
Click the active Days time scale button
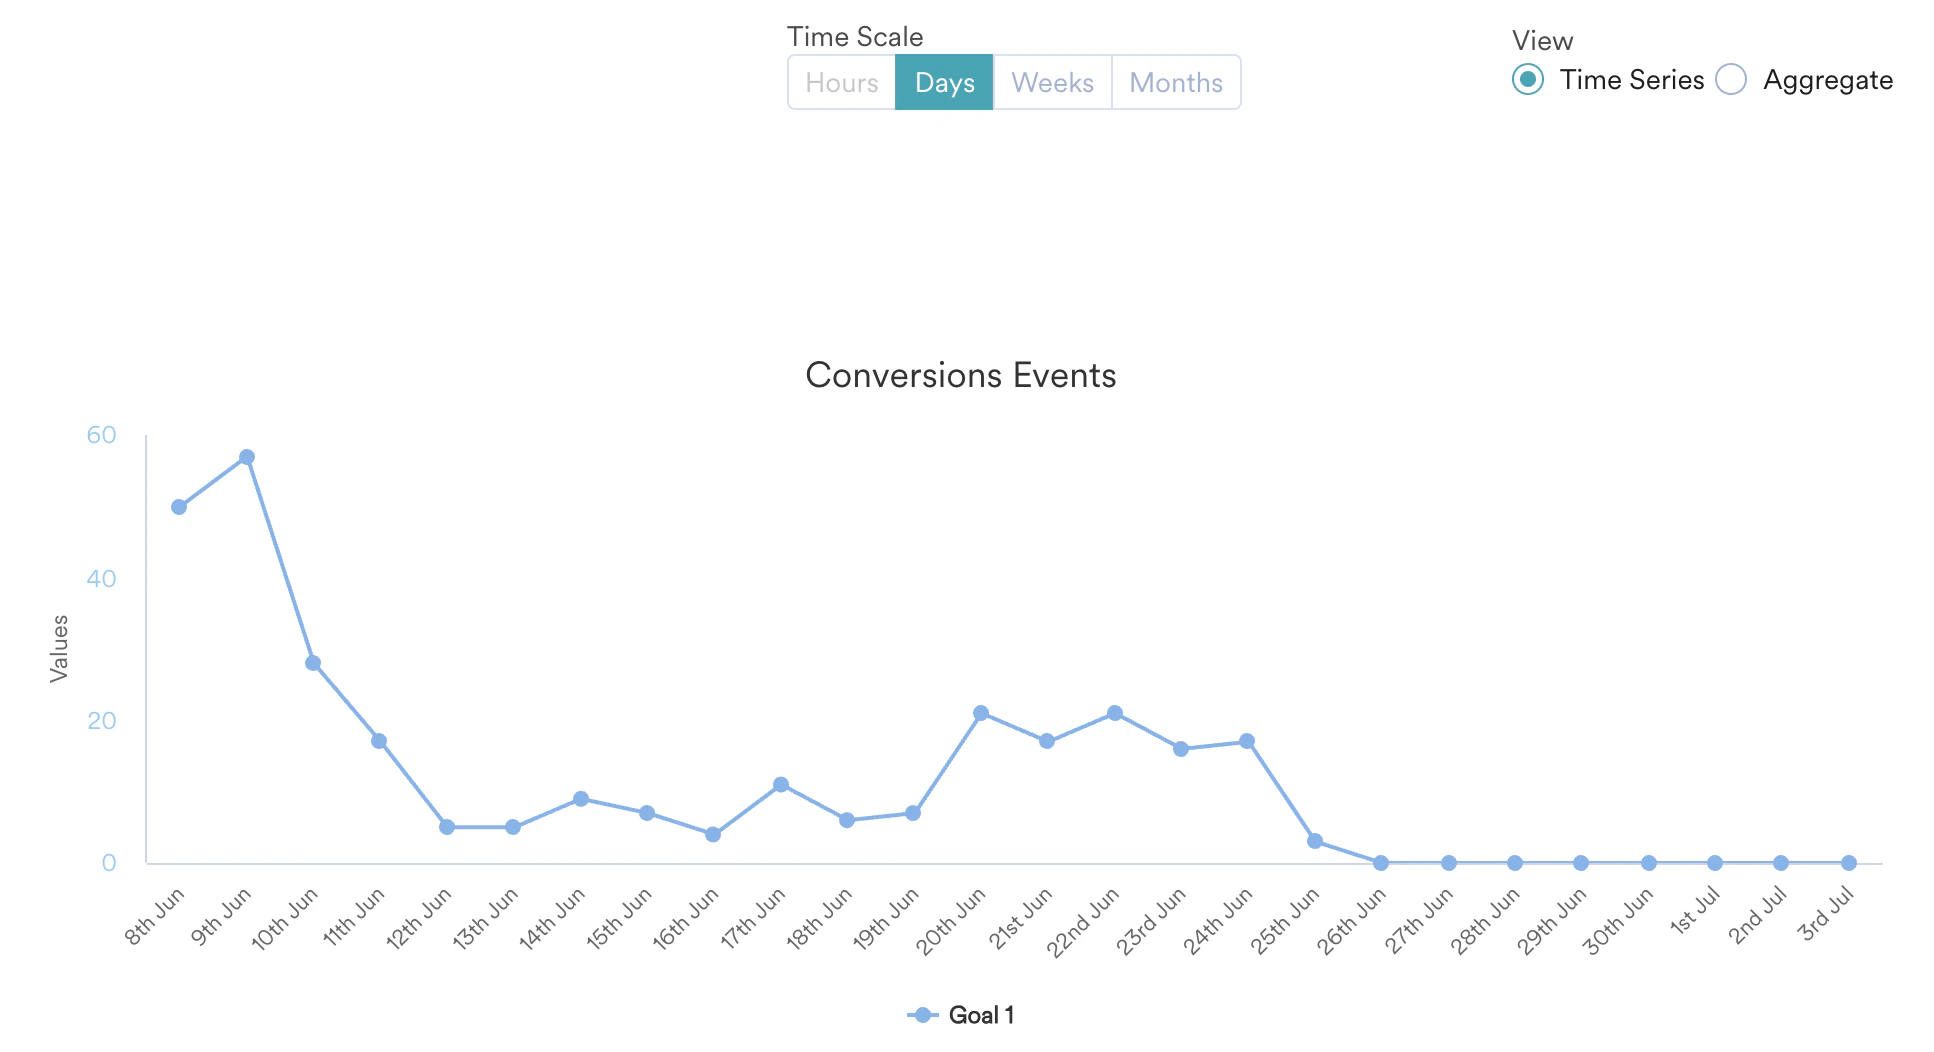point(943,82)
